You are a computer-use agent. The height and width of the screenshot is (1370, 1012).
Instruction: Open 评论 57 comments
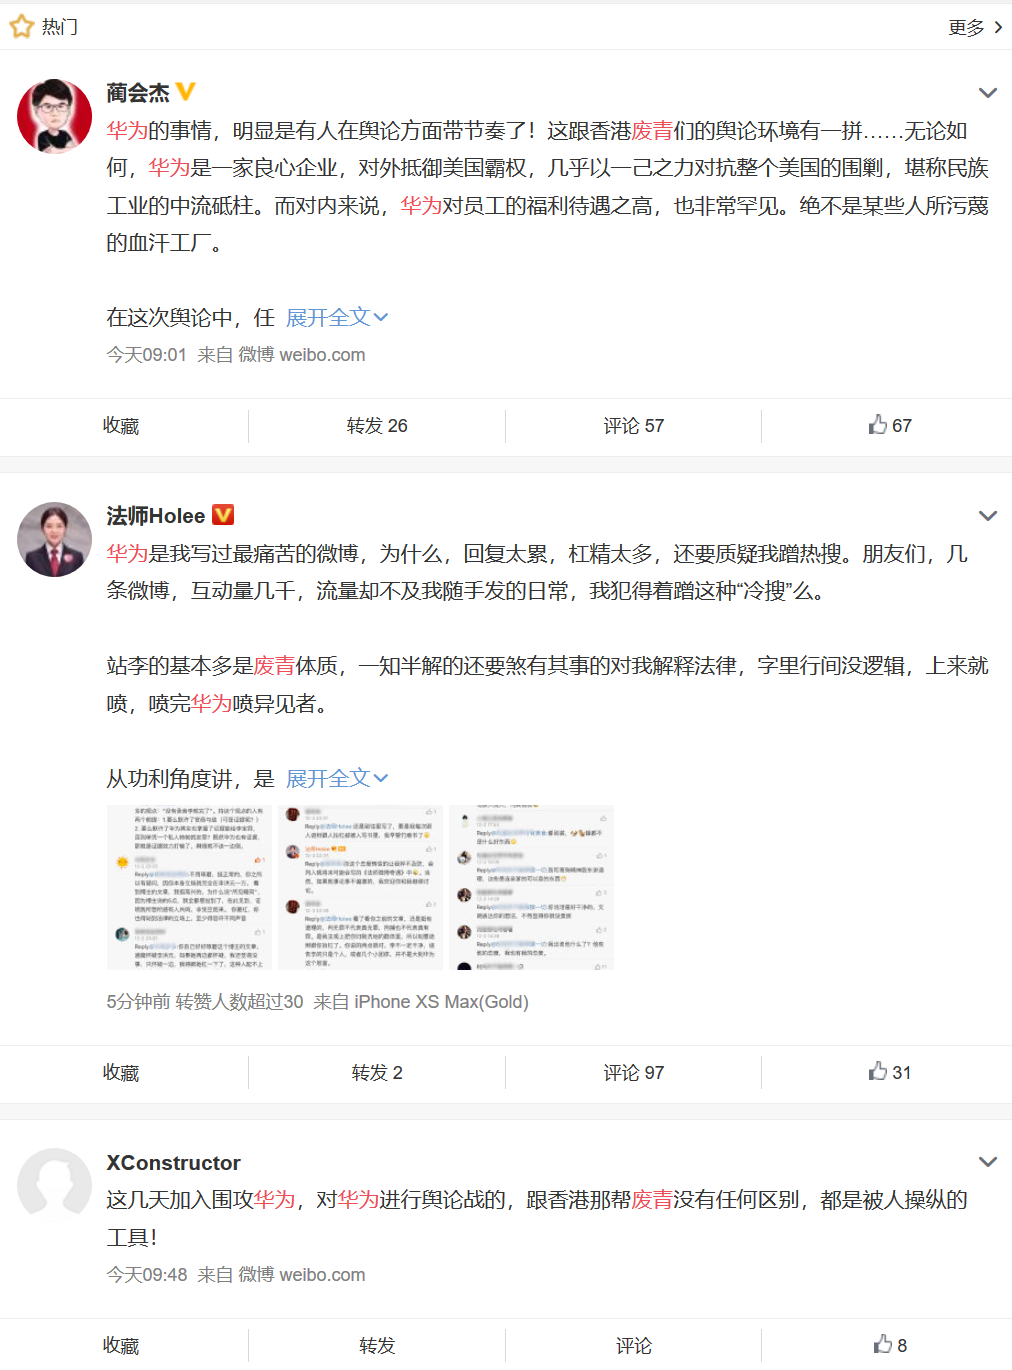point(633,426)
